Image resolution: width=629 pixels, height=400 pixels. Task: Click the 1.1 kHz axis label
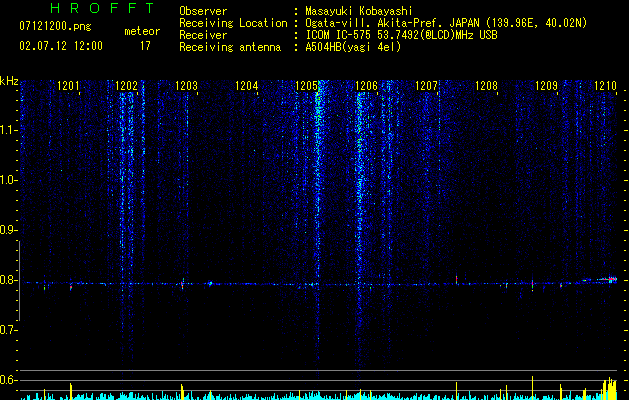9,130
